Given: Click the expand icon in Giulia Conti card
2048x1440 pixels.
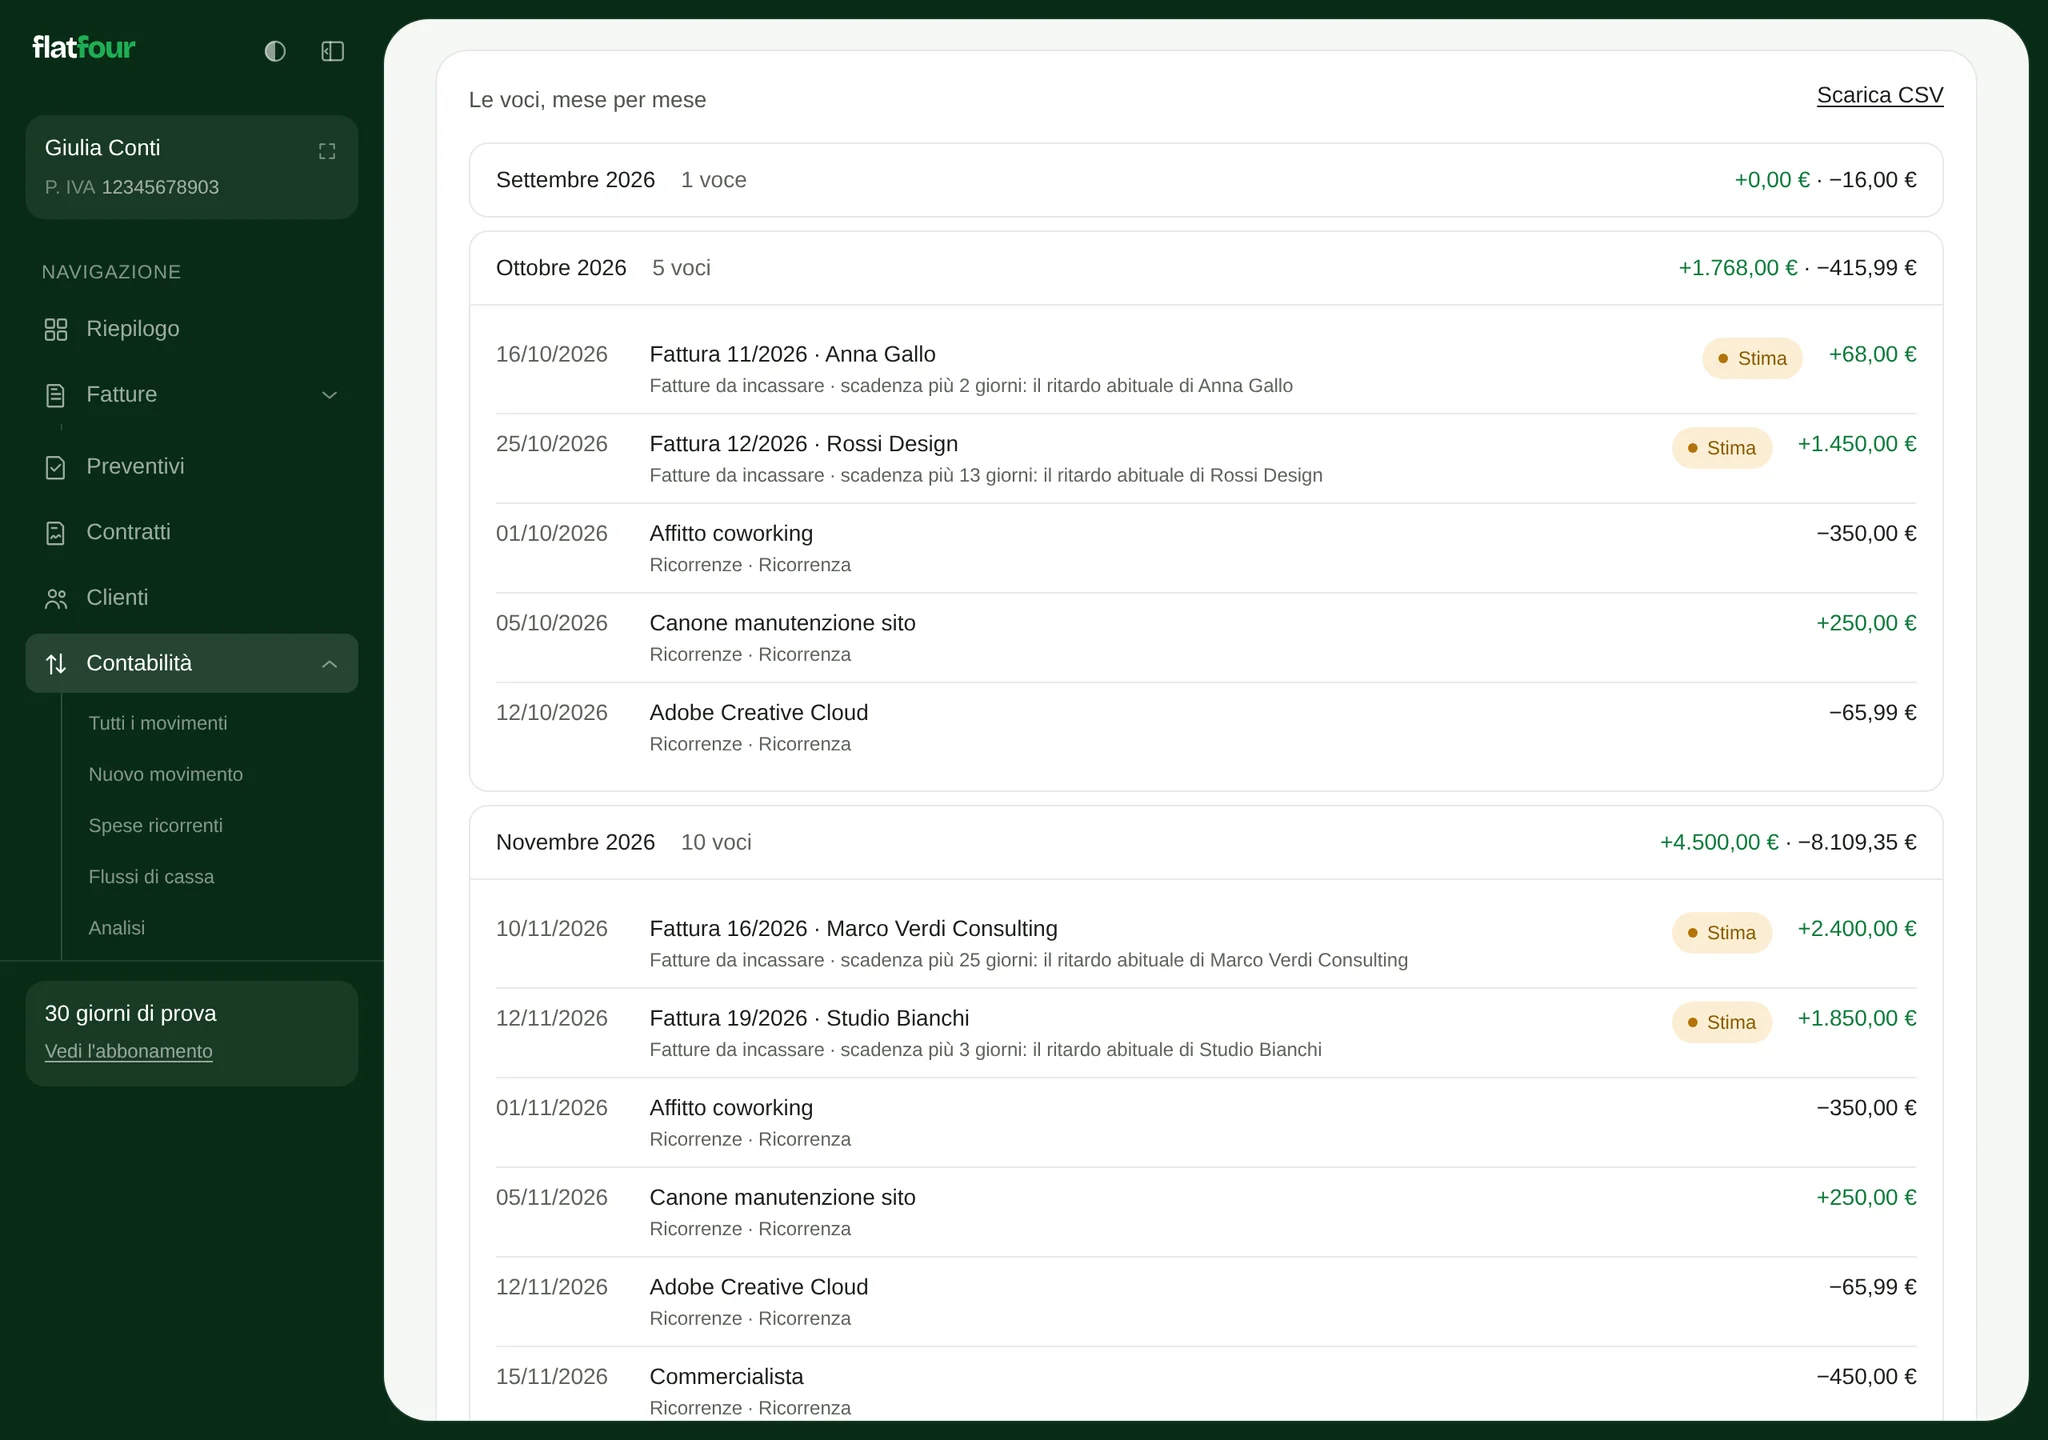Looking at the screenshot, I should (x=327, y=151).
